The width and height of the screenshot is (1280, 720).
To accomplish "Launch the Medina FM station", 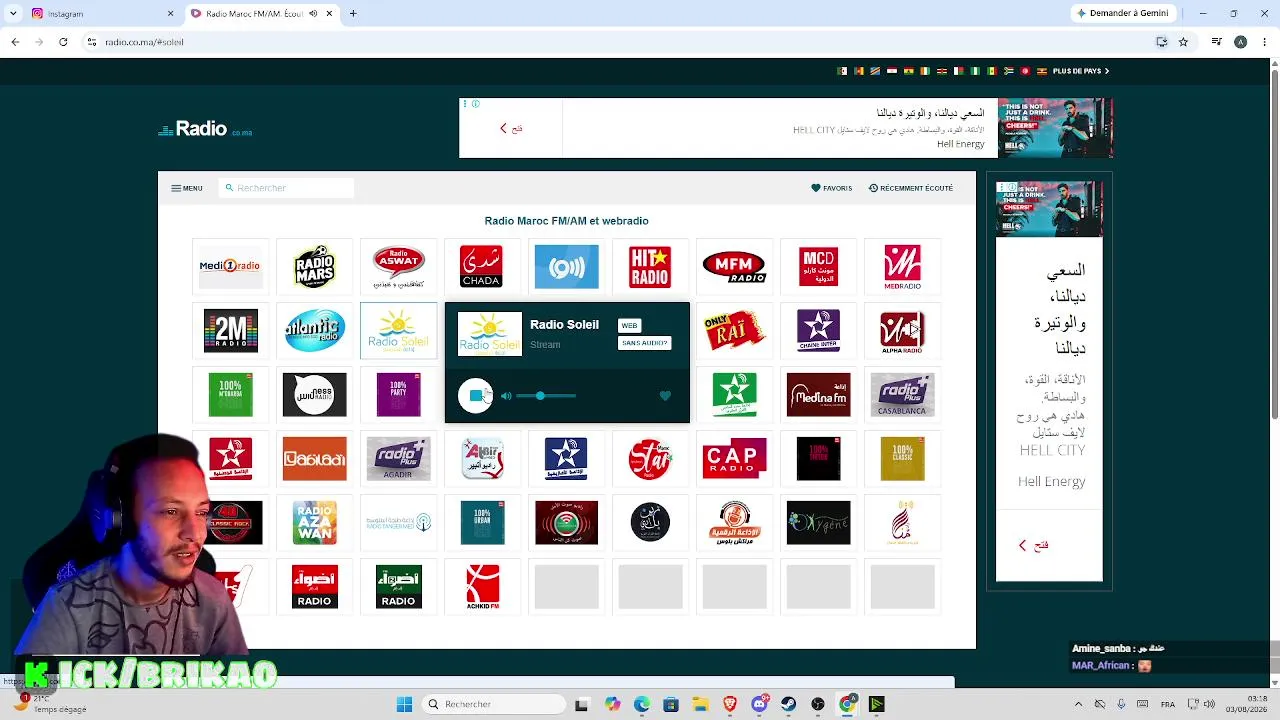I will coord(818,395).
